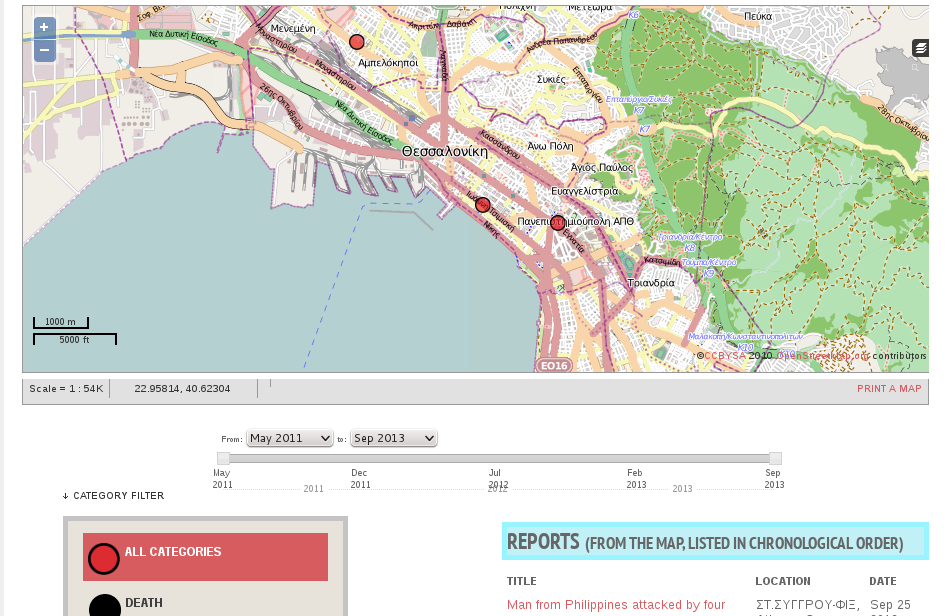This screenshot has height=616, width=949.
Task: Click the red circle icon for All Categories
Action: tap(103, 558)
